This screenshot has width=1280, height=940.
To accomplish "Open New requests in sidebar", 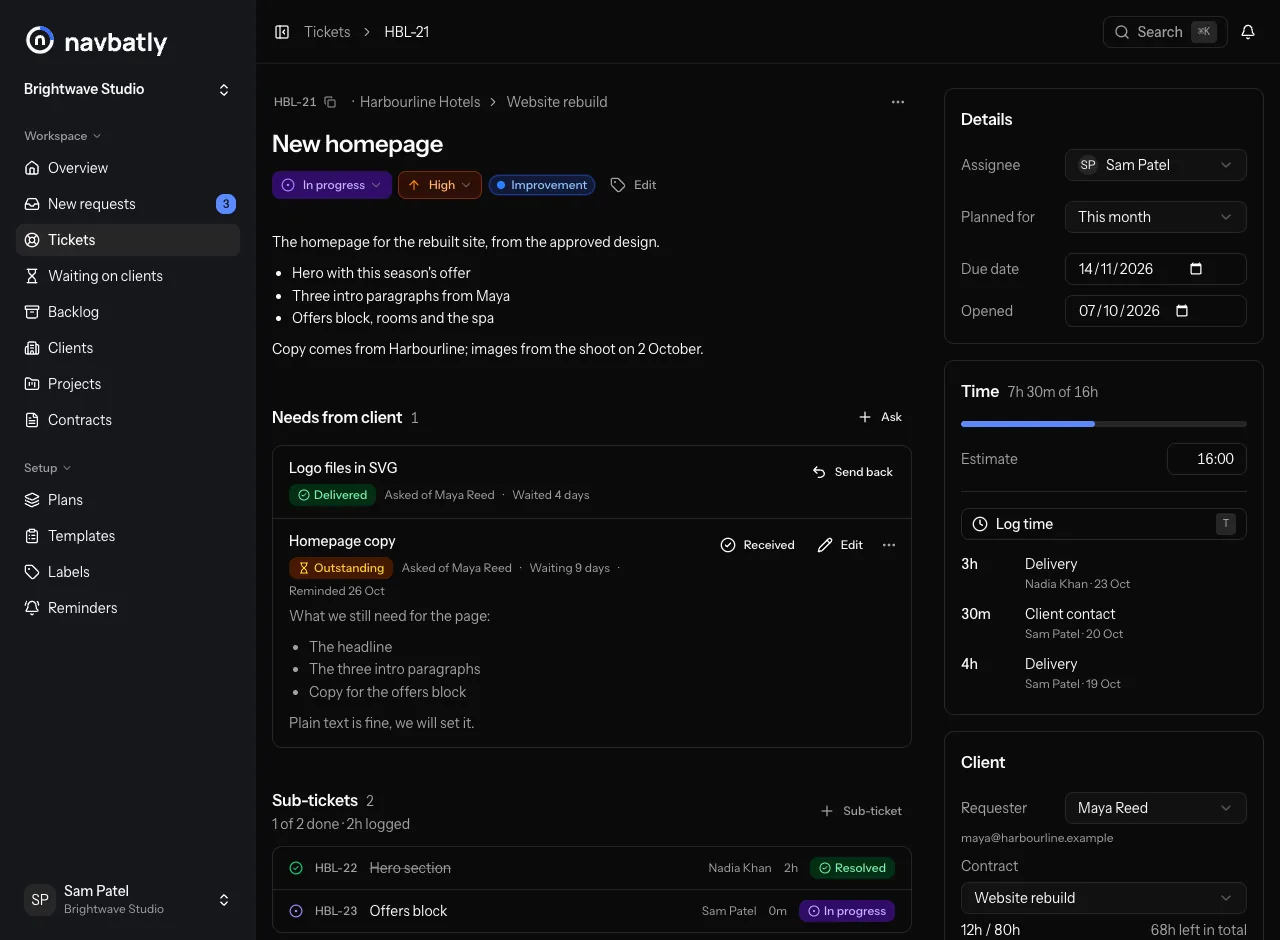I will 128,204.
